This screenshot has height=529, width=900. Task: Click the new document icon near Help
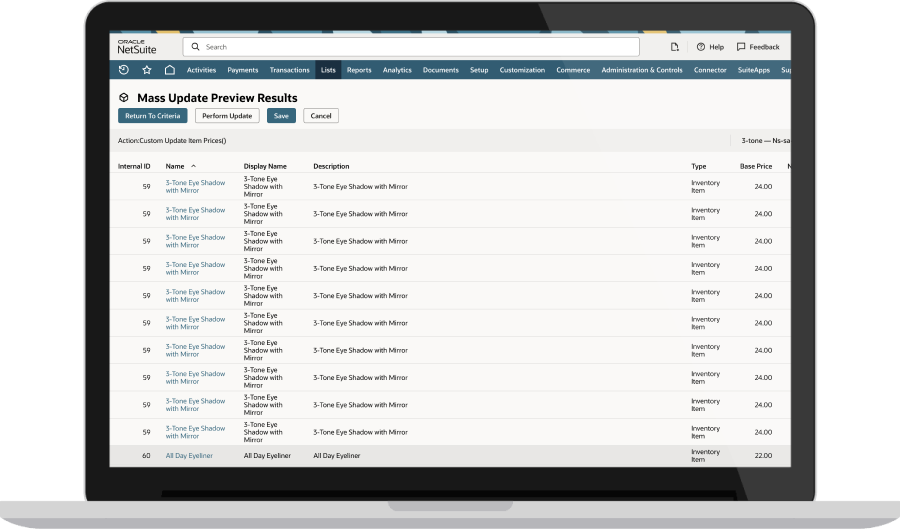click(x=674, y=47)
